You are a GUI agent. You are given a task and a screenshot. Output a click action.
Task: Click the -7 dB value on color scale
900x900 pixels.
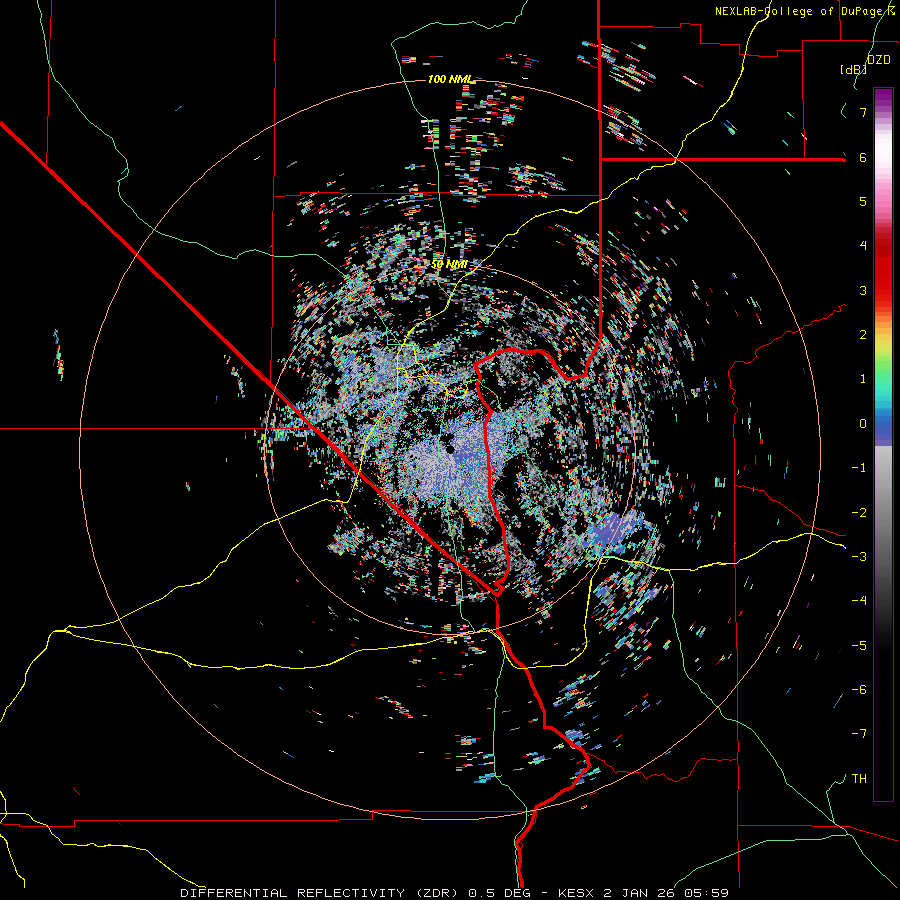pyautogui.click(x=859, y=734)
